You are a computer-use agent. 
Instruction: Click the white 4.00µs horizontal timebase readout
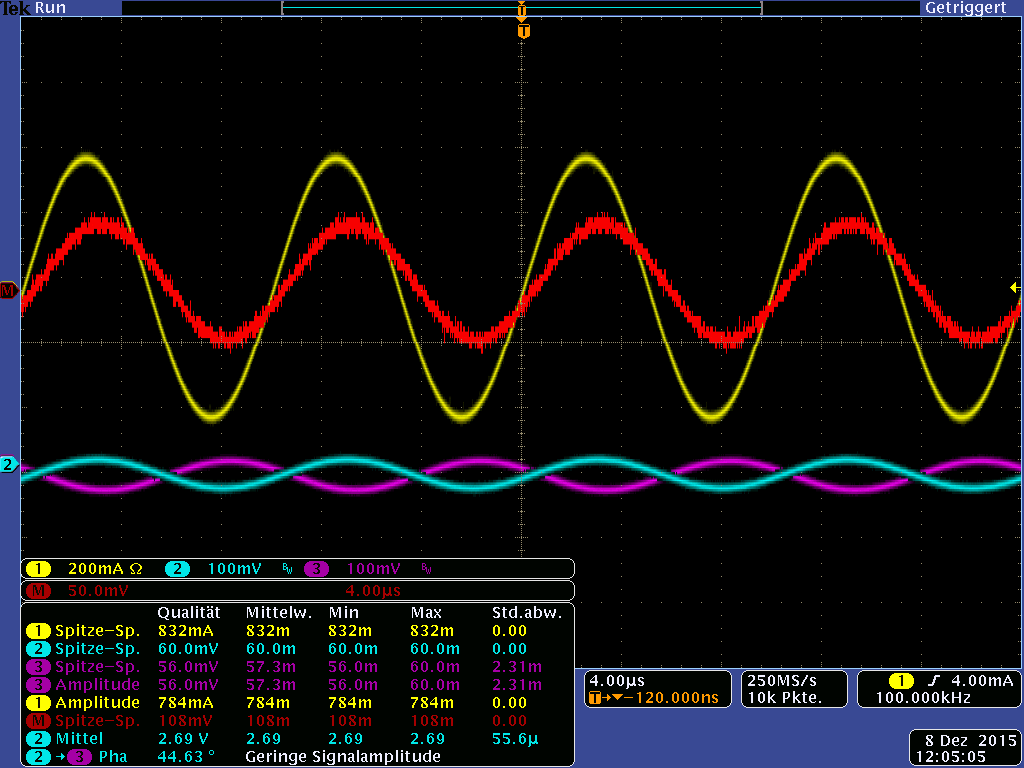pos(617,681)
